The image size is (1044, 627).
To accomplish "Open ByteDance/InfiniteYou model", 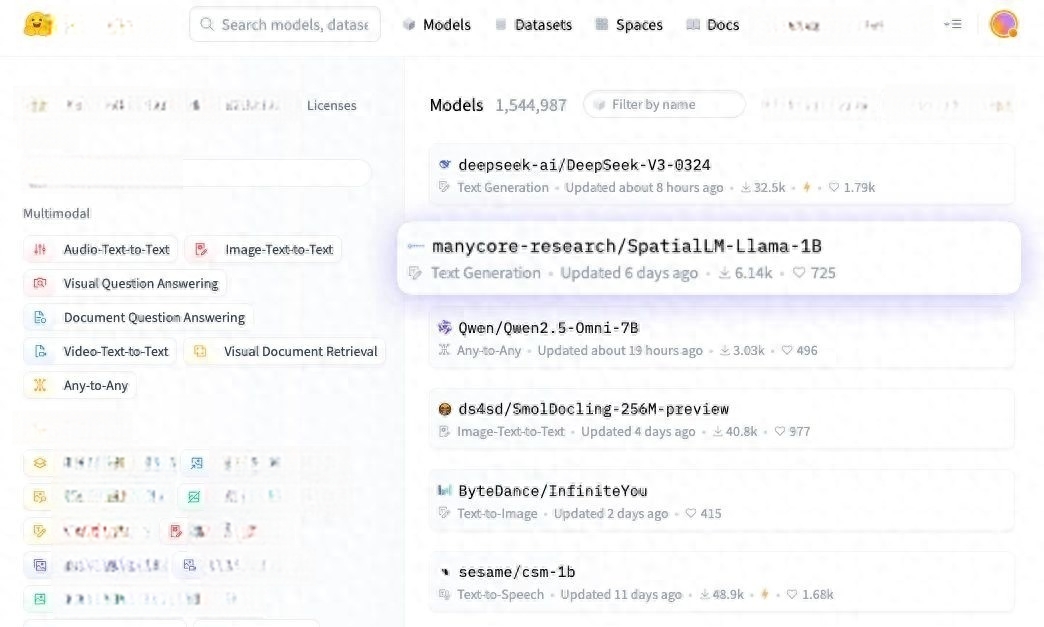I will coord(722,501).
